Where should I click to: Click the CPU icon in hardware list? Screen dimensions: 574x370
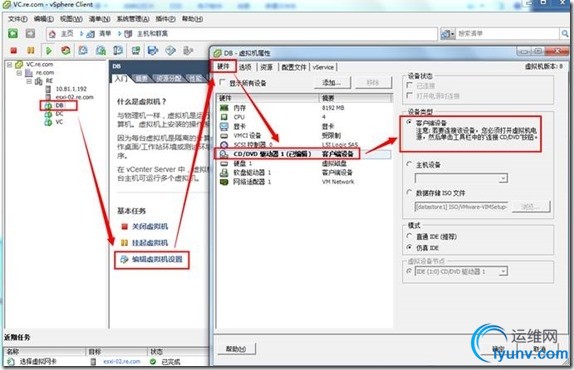224,117
